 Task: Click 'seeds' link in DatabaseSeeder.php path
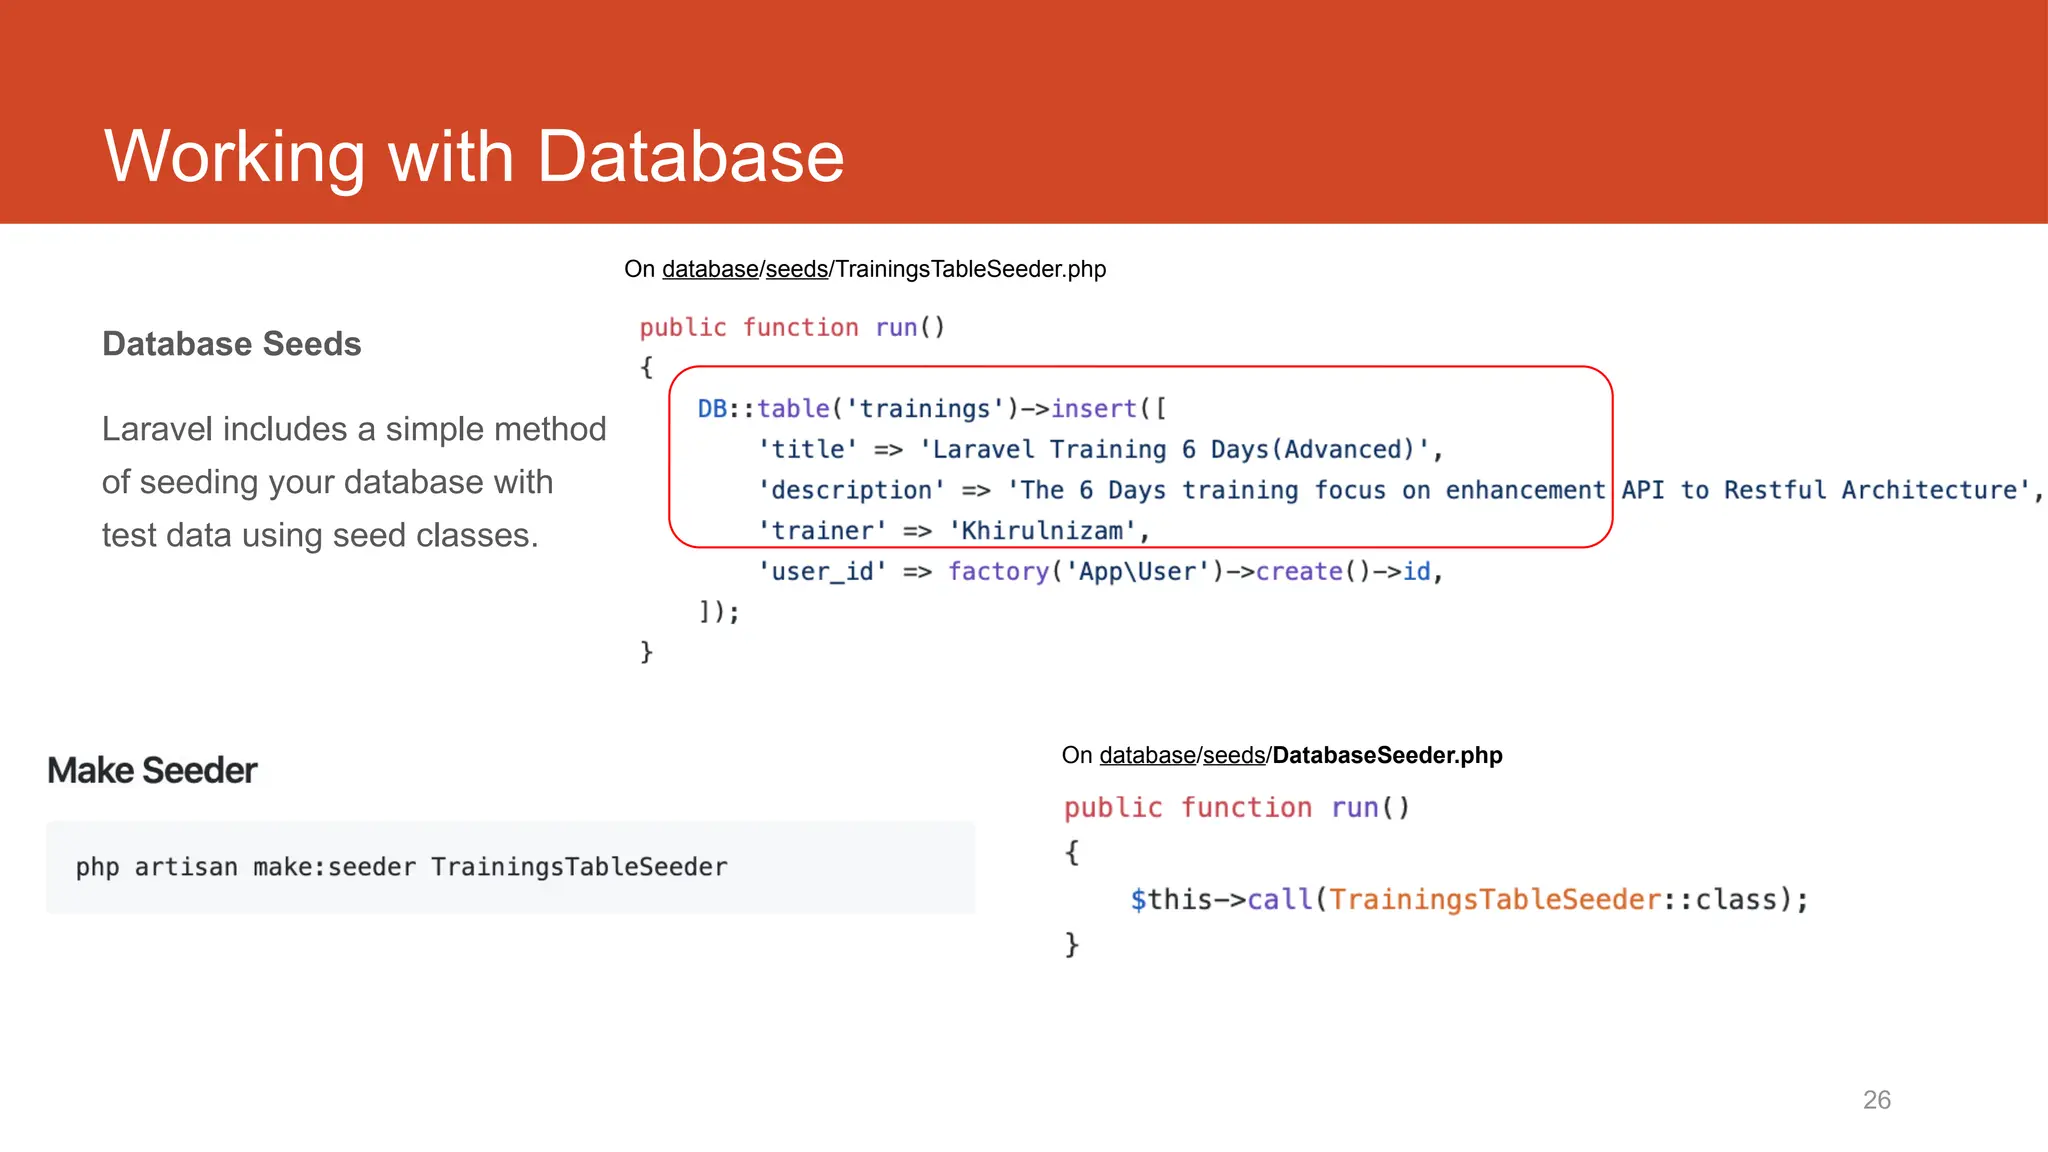(1234, 755)
